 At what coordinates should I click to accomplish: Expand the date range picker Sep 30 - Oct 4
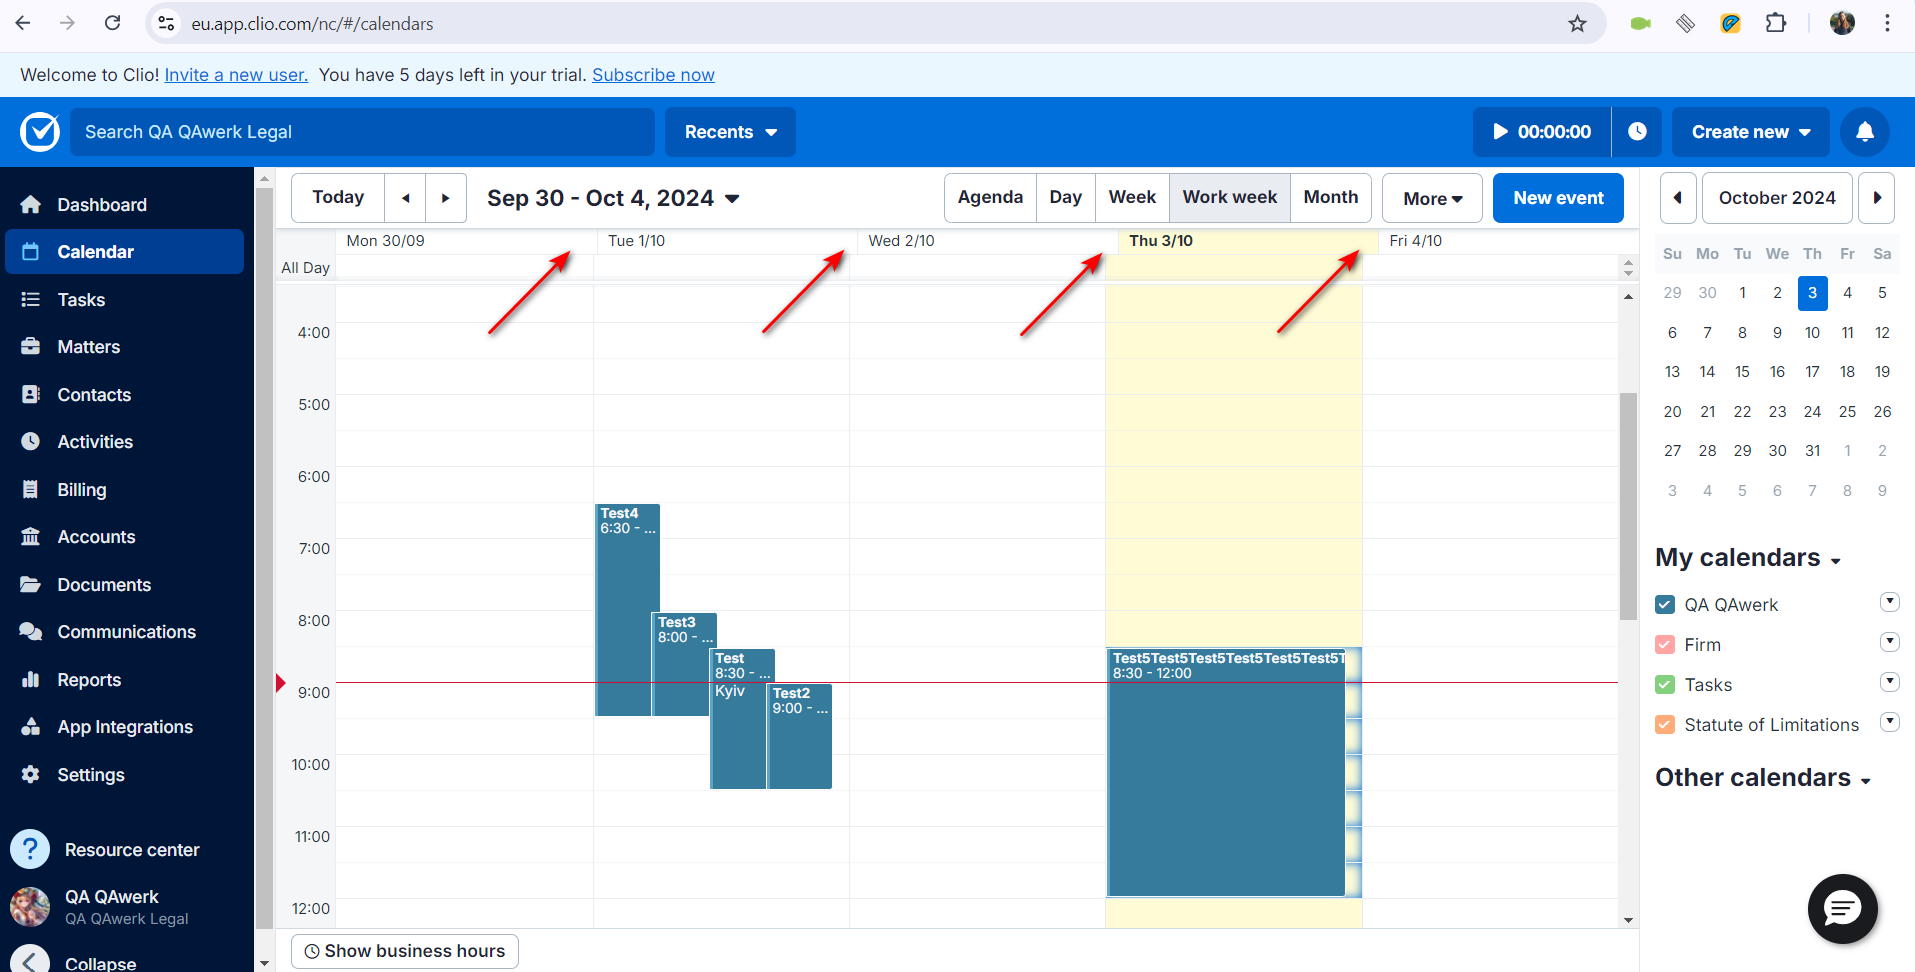click(613, 198)
